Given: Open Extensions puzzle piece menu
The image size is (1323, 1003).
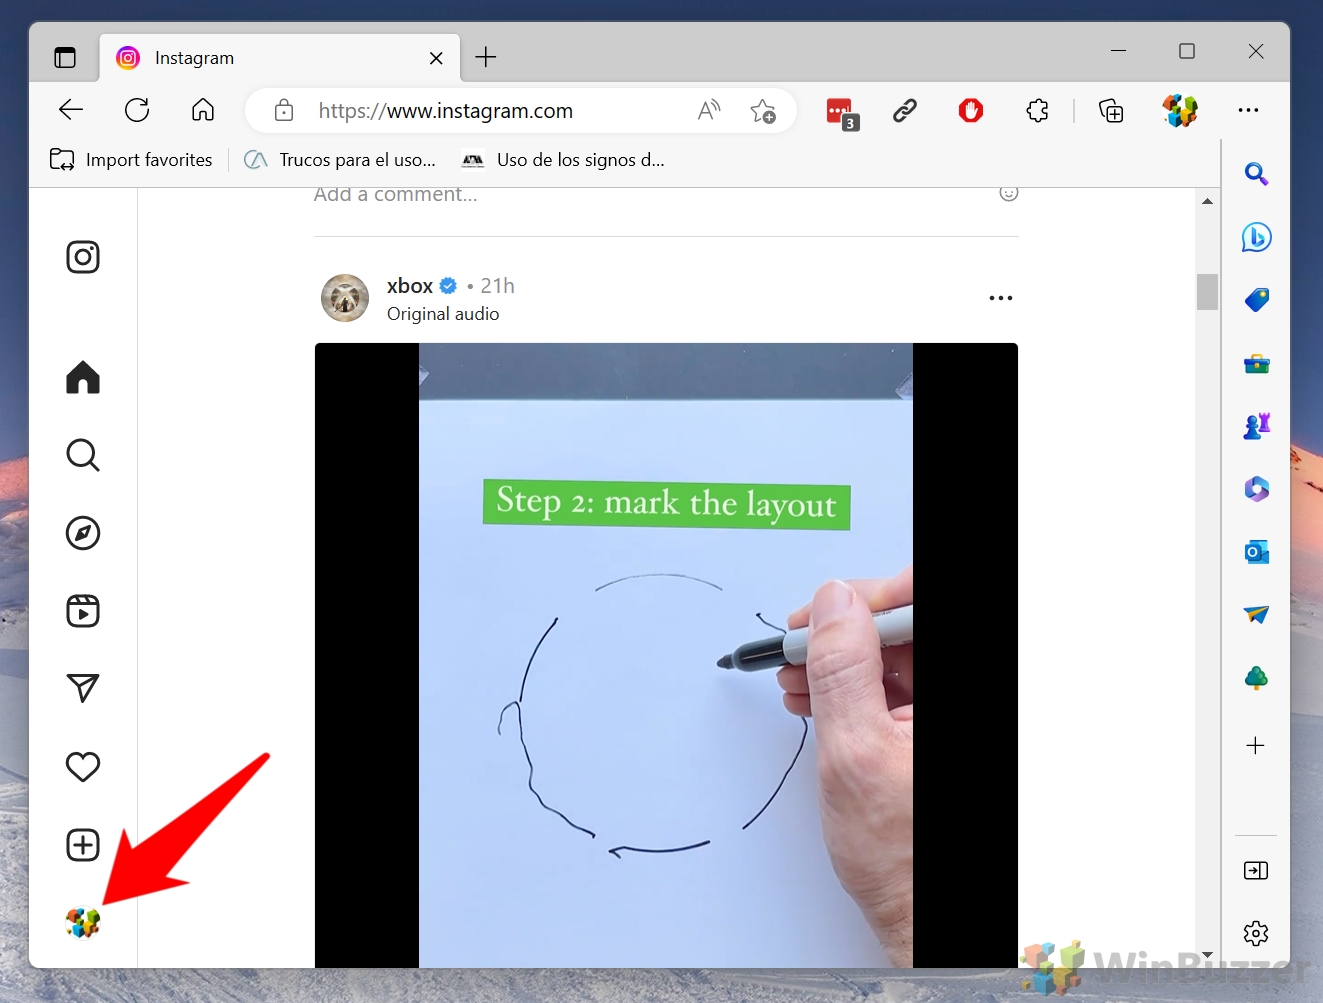Looking at the screenshot, I should click(x=1038, y=110).
